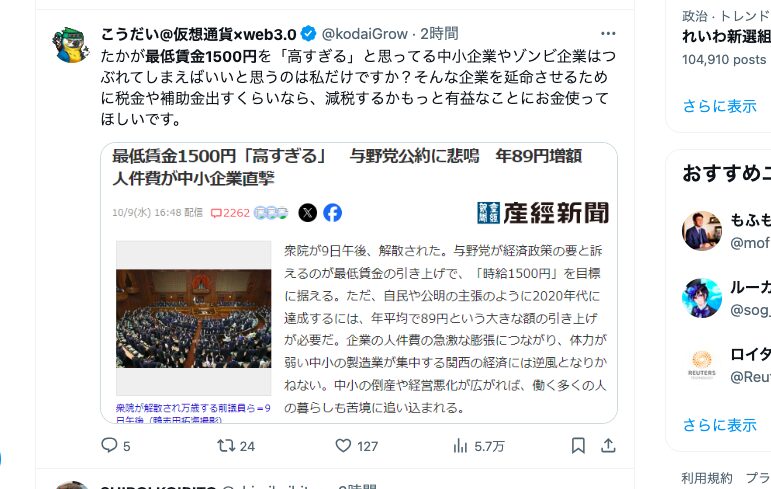Click the 2時間 timestamp link

coord(439,34)
